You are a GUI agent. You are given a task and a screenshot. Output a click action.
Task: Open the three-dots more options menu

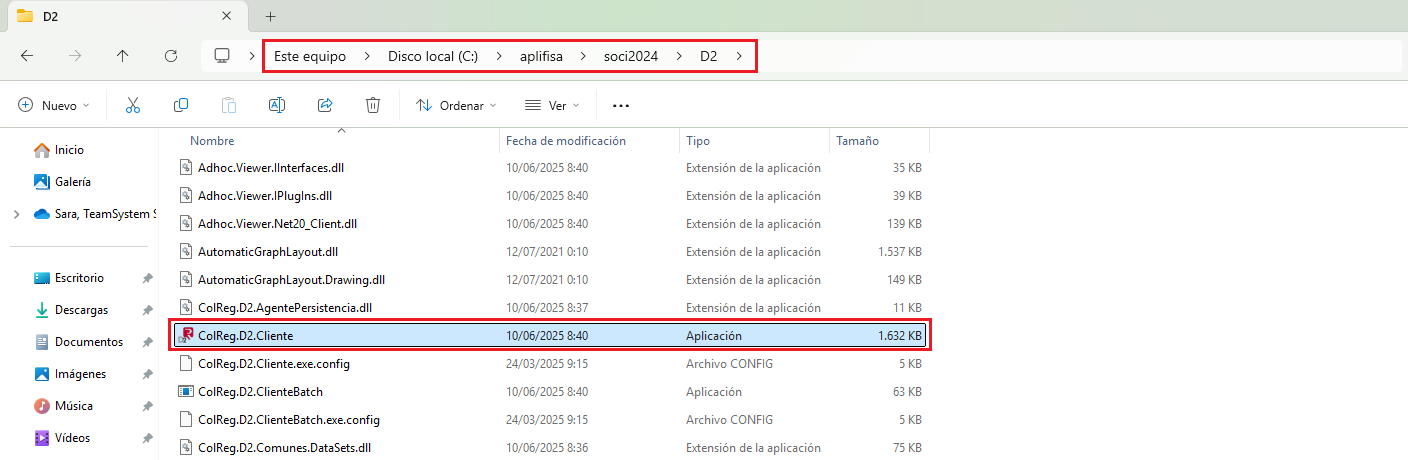(x=621, y=105)
